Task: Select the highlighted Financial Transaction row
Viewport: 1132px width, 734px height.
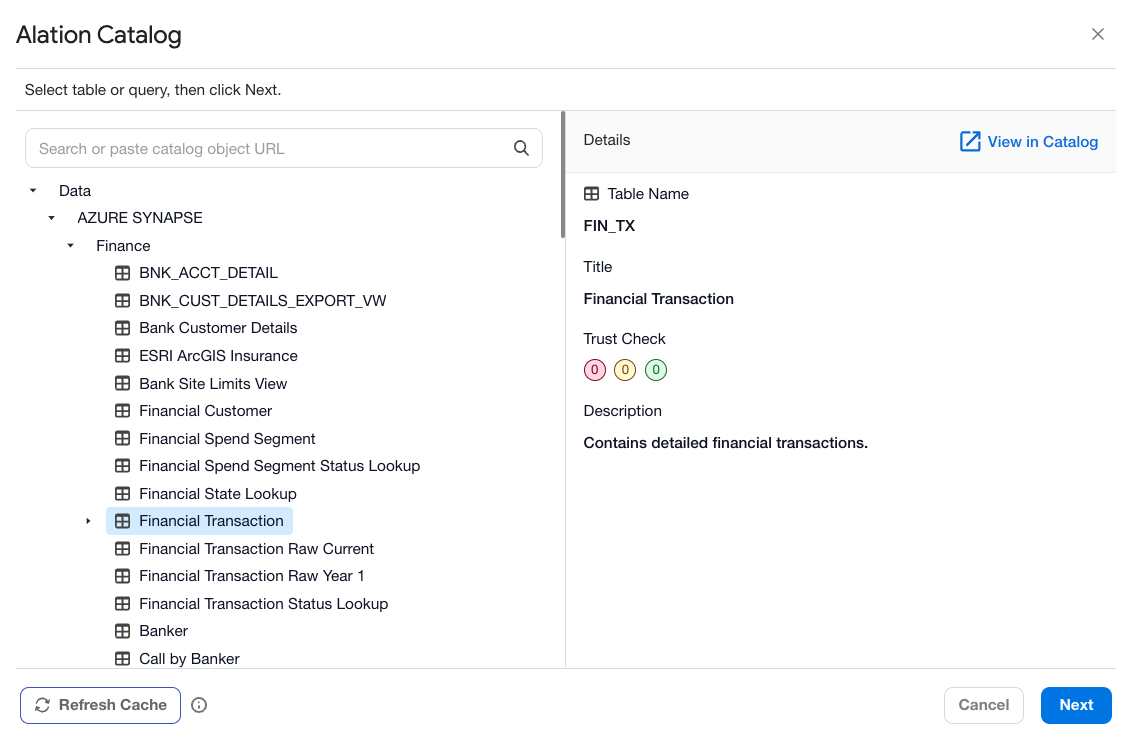Action: click(199, 521)
